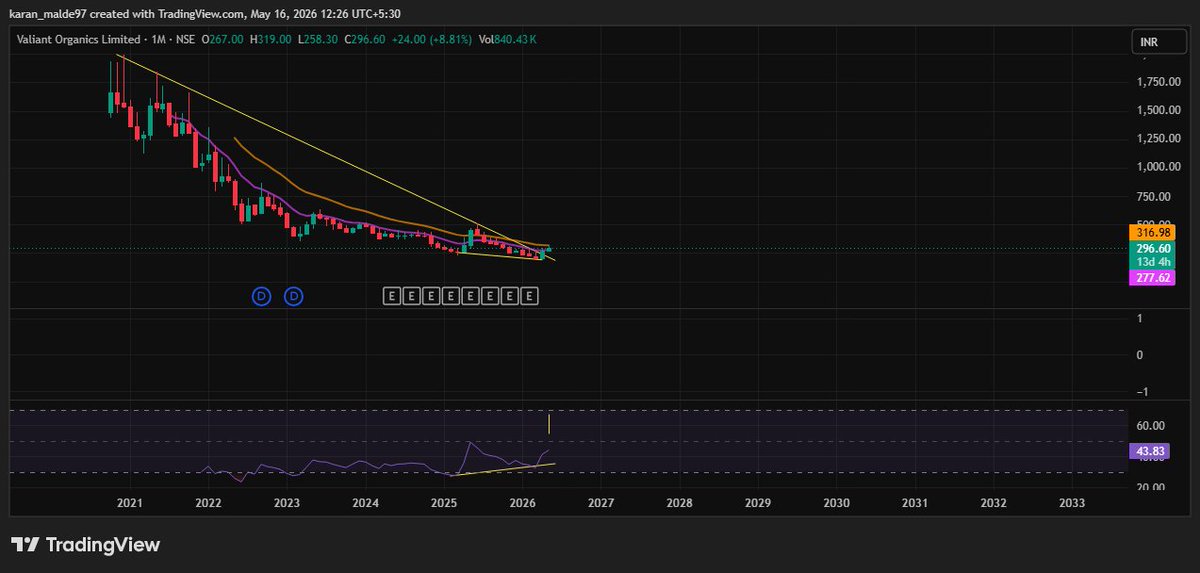Open the leftmost earnings E marker
The height and width of the screenshot is (573, 1200).
pyautogui.click(x=391, y=296)
